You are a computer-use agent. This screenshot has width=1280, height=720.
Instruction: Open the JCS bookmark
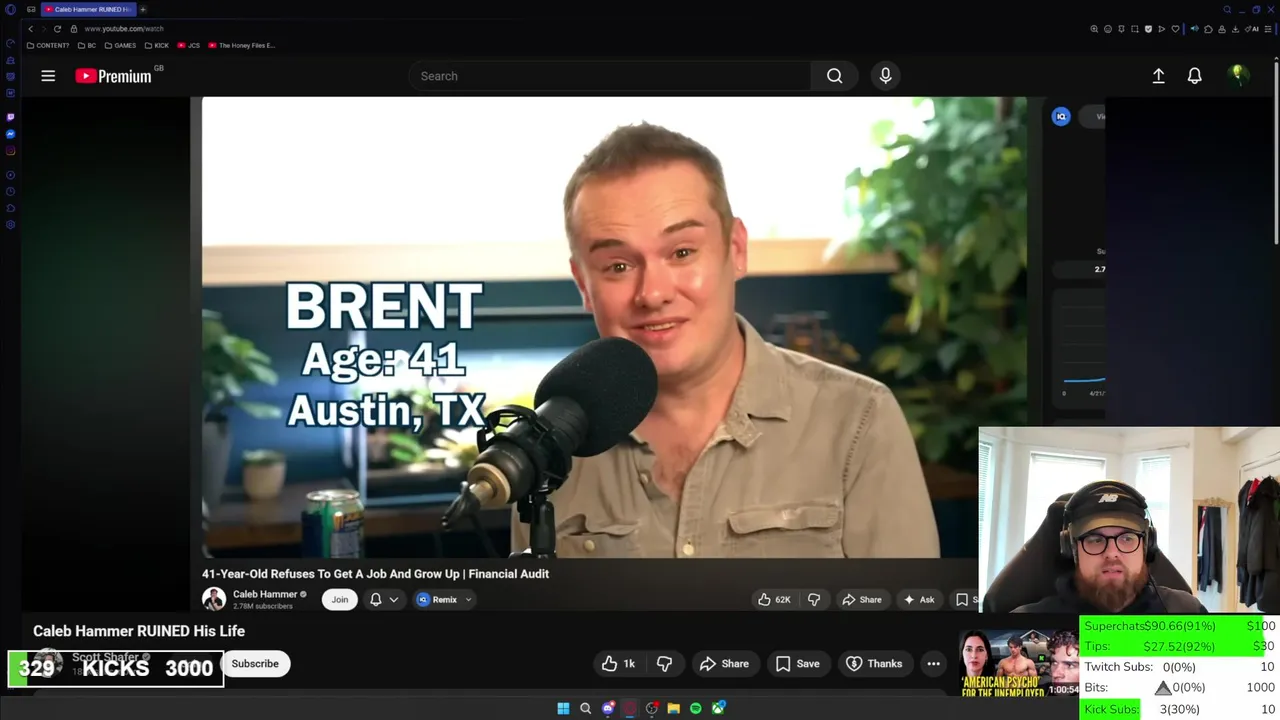tap(189, 45)
